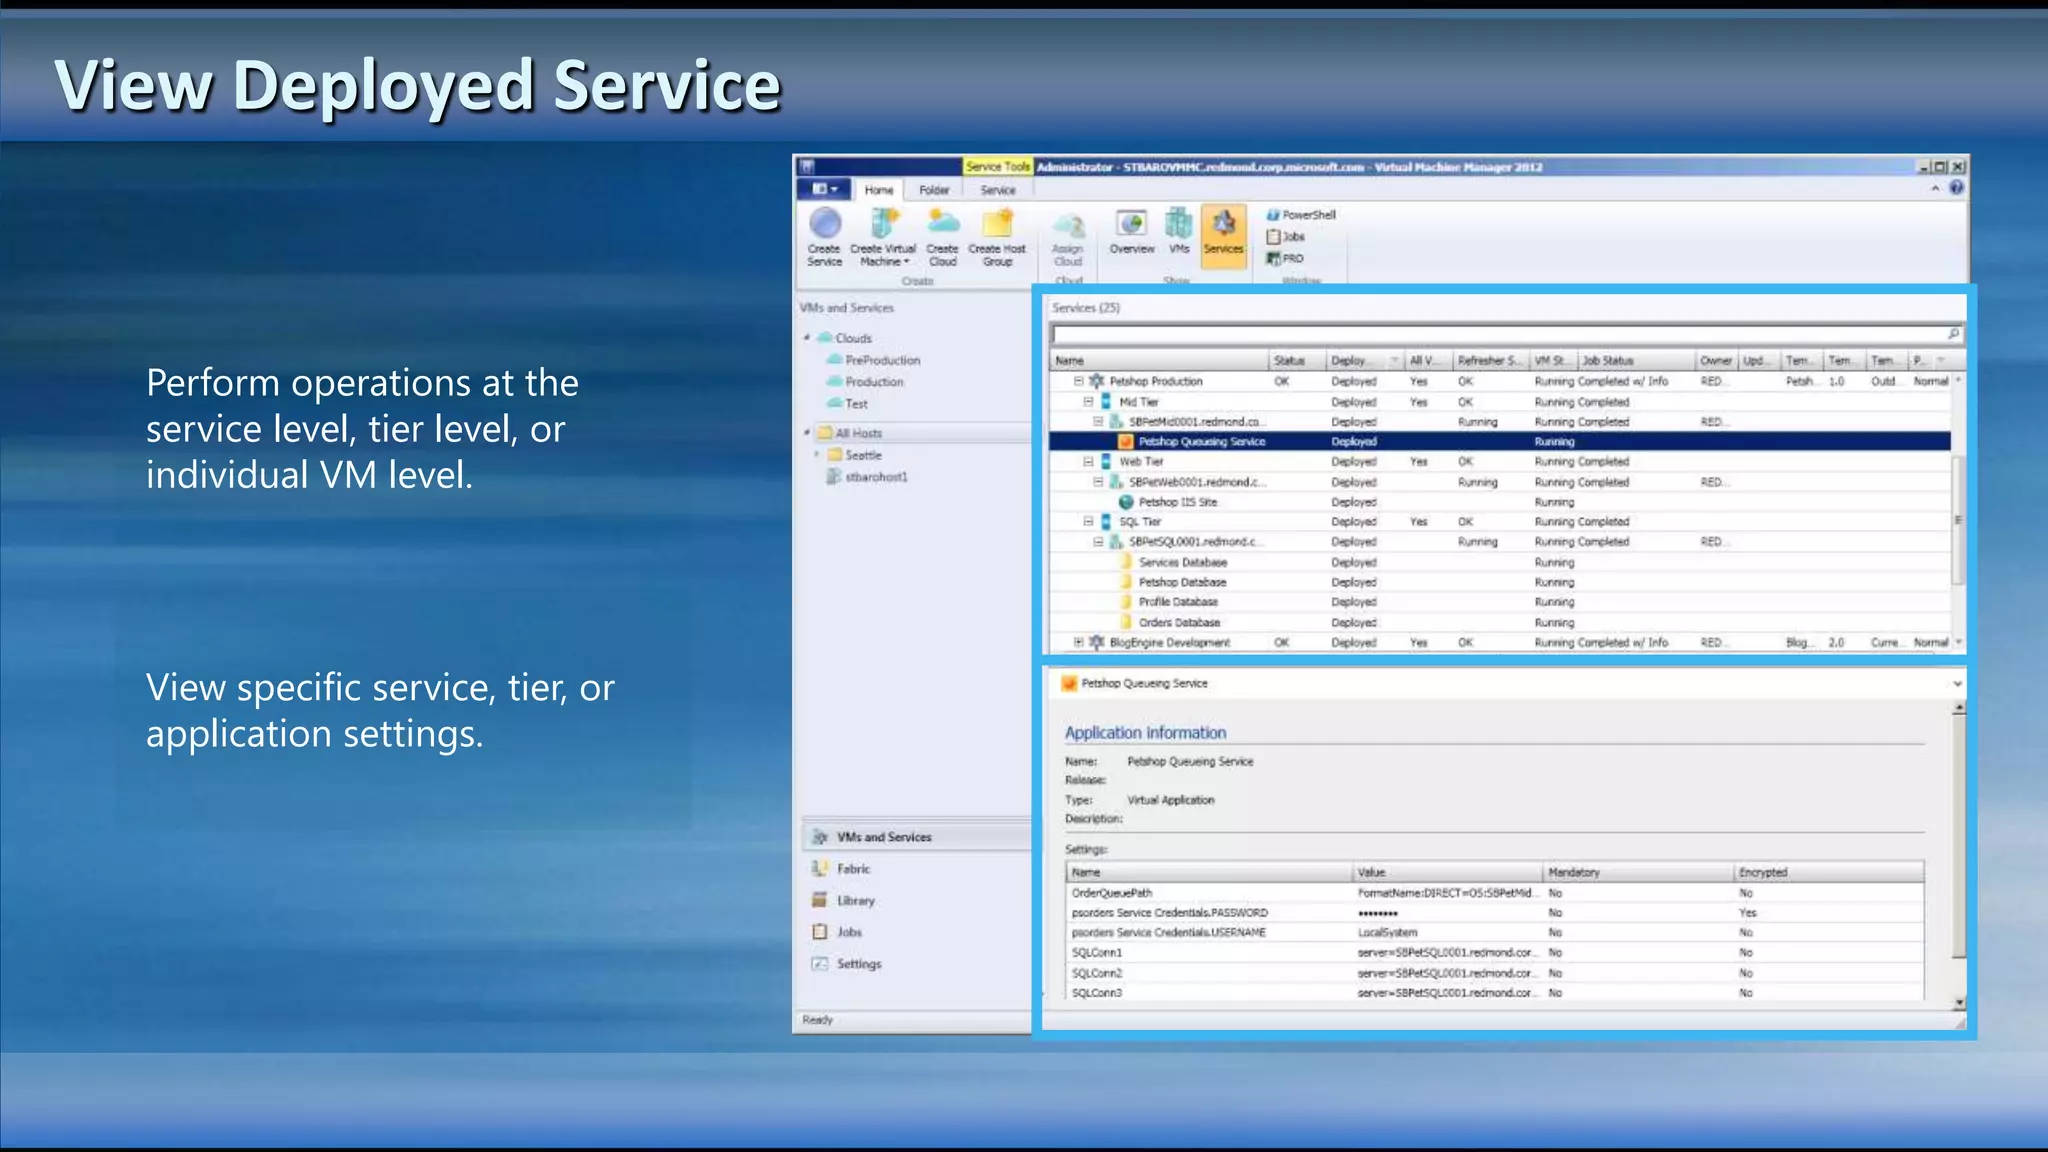Screen dimensions: 2048x1152
Task: Collapse the Petshop Queueing Service details pane
Action: [1957, 684]
